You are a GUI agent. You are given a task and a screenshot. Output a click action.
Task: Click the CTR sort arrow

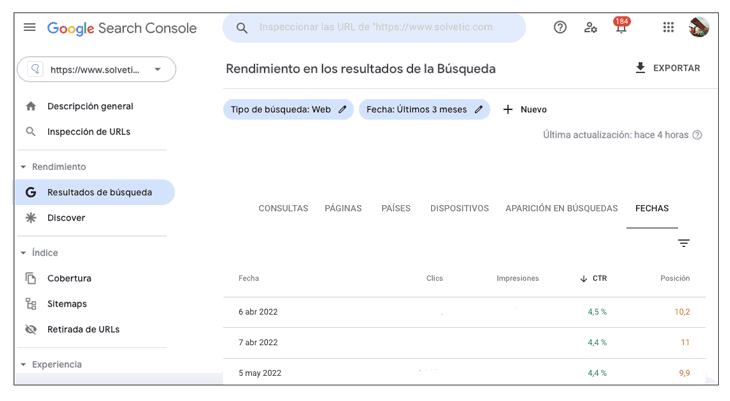pos(583,279)
